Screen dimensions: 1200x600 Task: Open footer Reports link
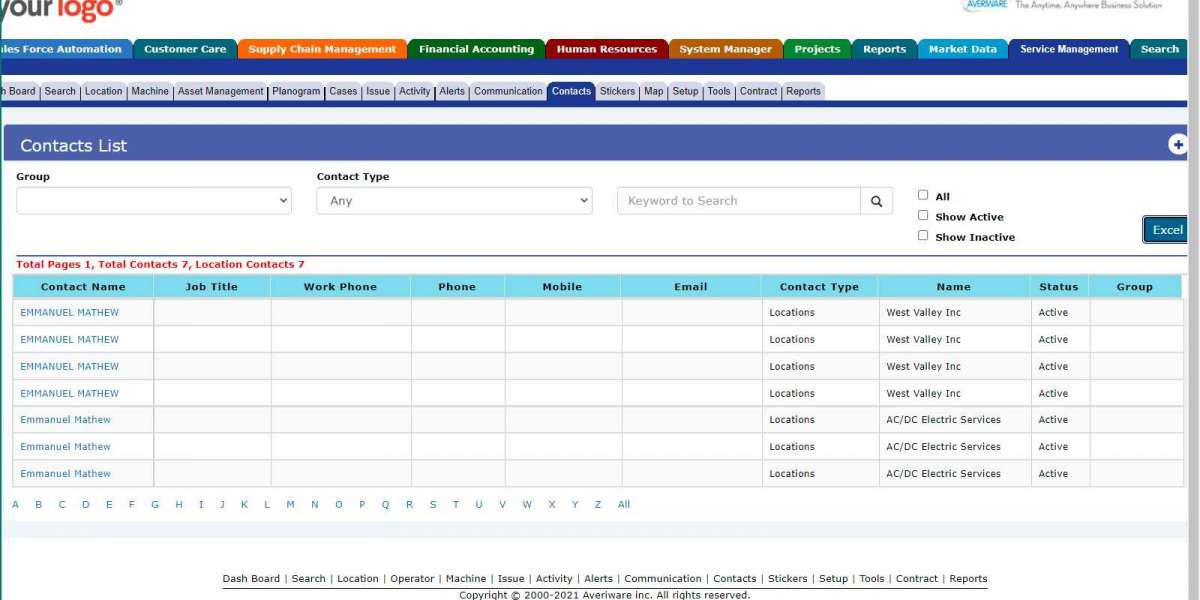pos(968,579)
